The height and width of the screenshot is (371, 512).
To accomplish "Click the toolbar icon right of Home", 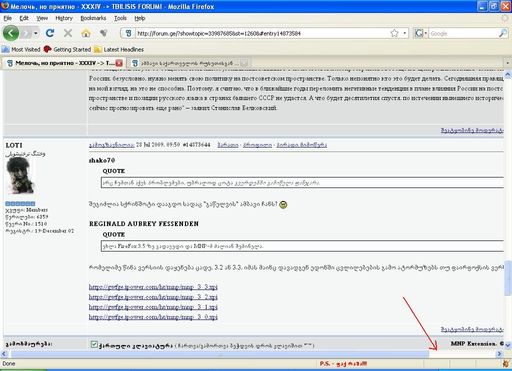I will [104, 33].
